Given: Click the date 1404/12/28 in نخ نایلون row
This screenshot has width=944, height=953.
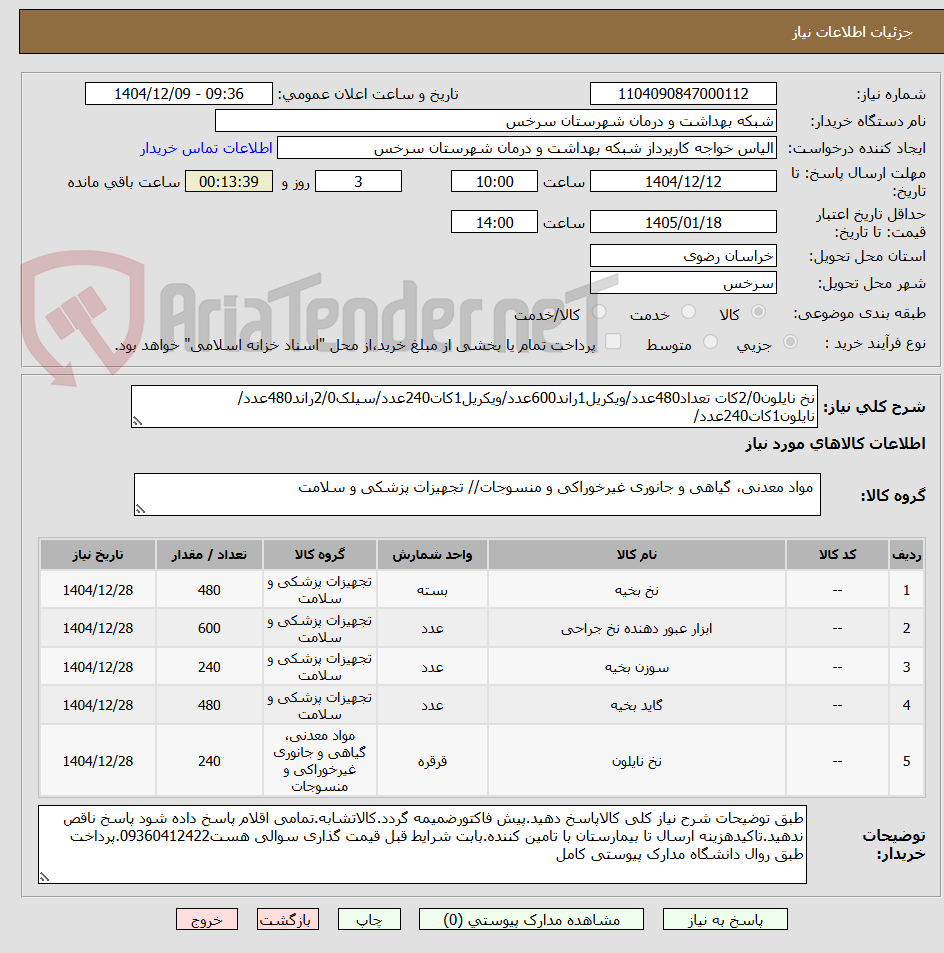Looking at the screenshot, I should [x=98, y=761].
